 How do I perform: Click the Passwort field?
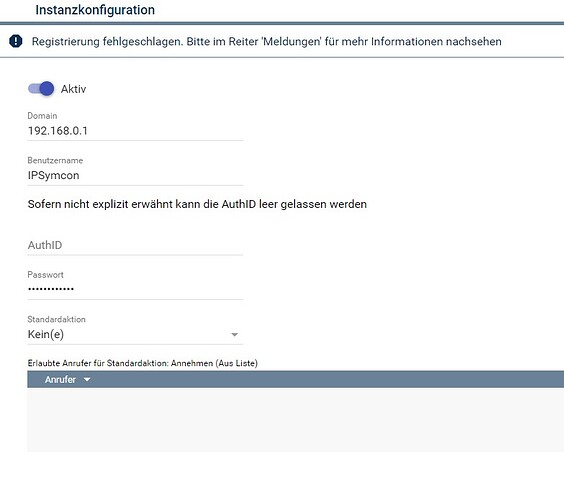[135, 290]
